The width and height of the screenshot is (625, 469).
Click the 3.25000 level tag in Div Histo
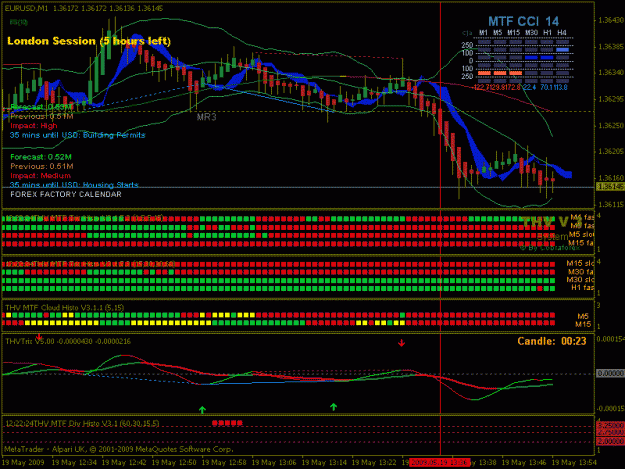pyautogui.click(x=610, y=425)
